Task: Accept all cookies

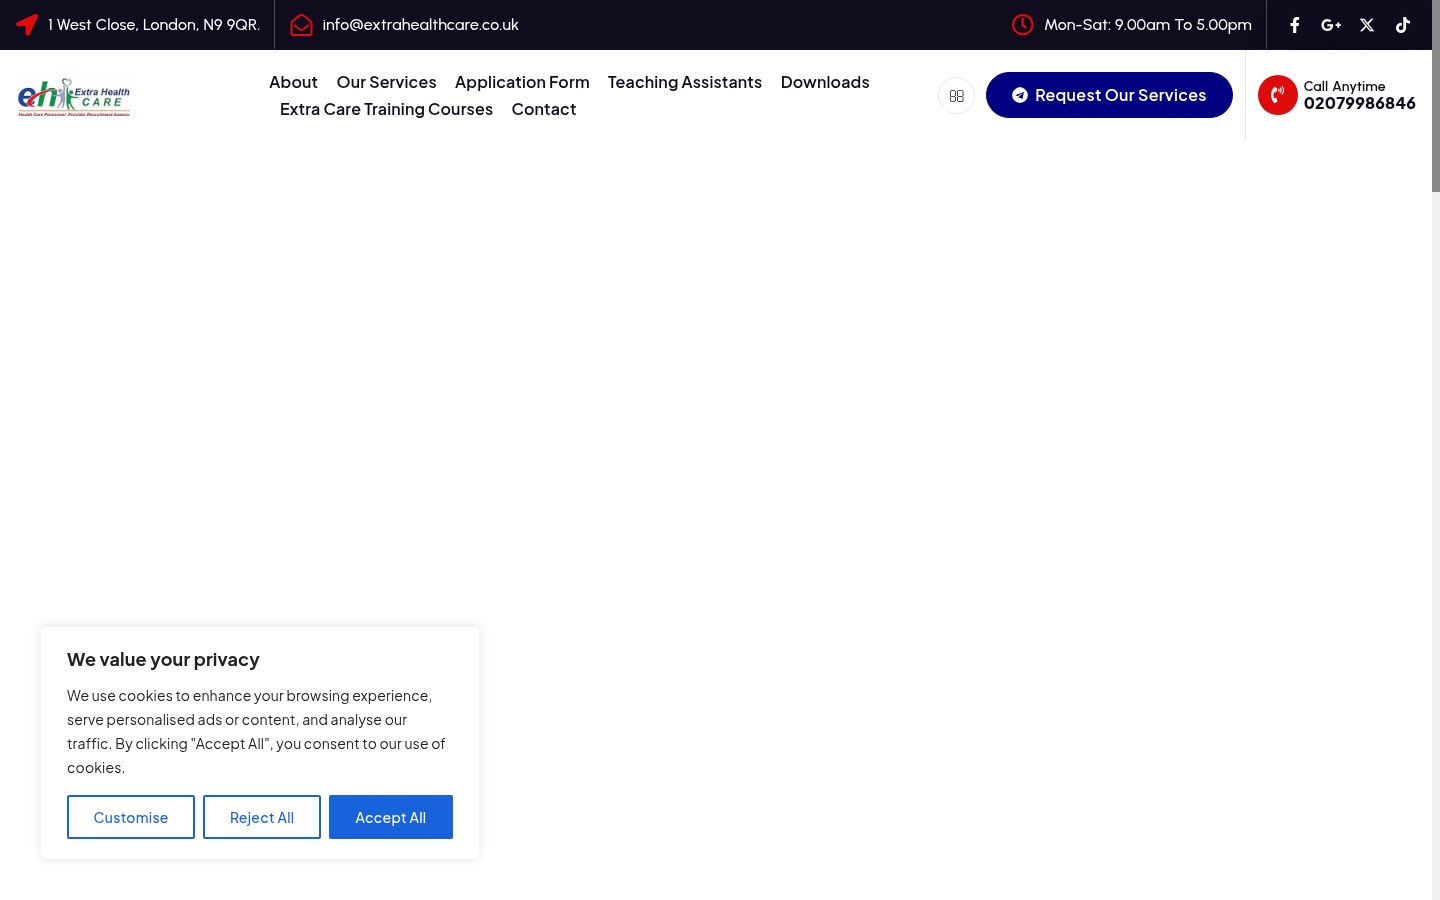Action: tap(391, 817)
